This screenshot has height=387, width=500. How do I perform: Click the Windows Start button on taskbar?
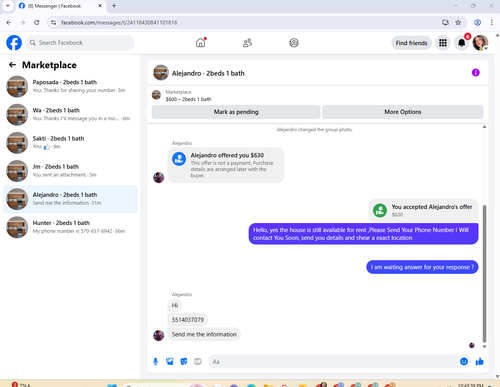pyautogui.click(x=112, y=385)
